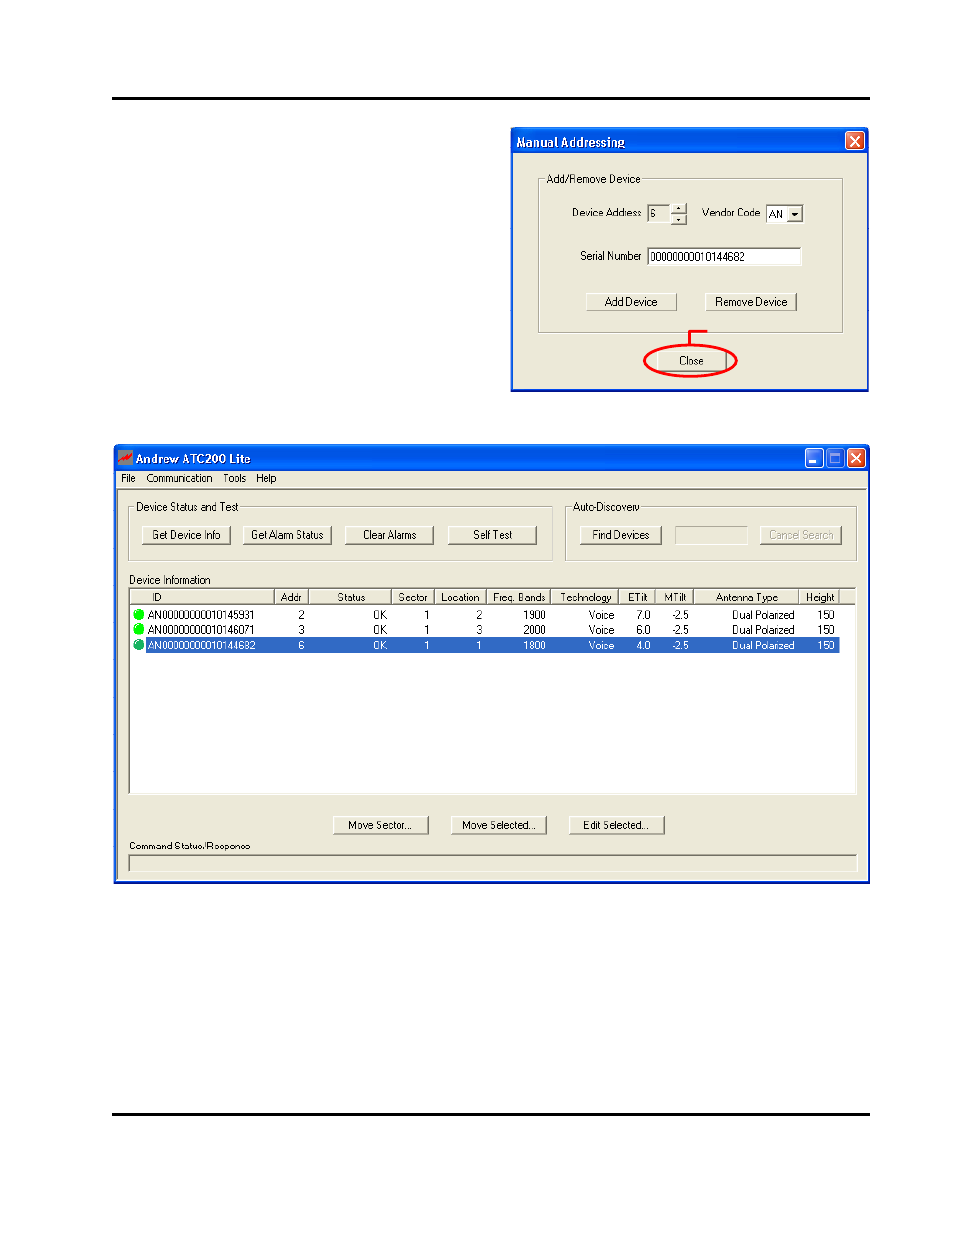954x1235 pixels.
Task: Close the Andrew ATC200 Lite window
Action: click(856, 458)
